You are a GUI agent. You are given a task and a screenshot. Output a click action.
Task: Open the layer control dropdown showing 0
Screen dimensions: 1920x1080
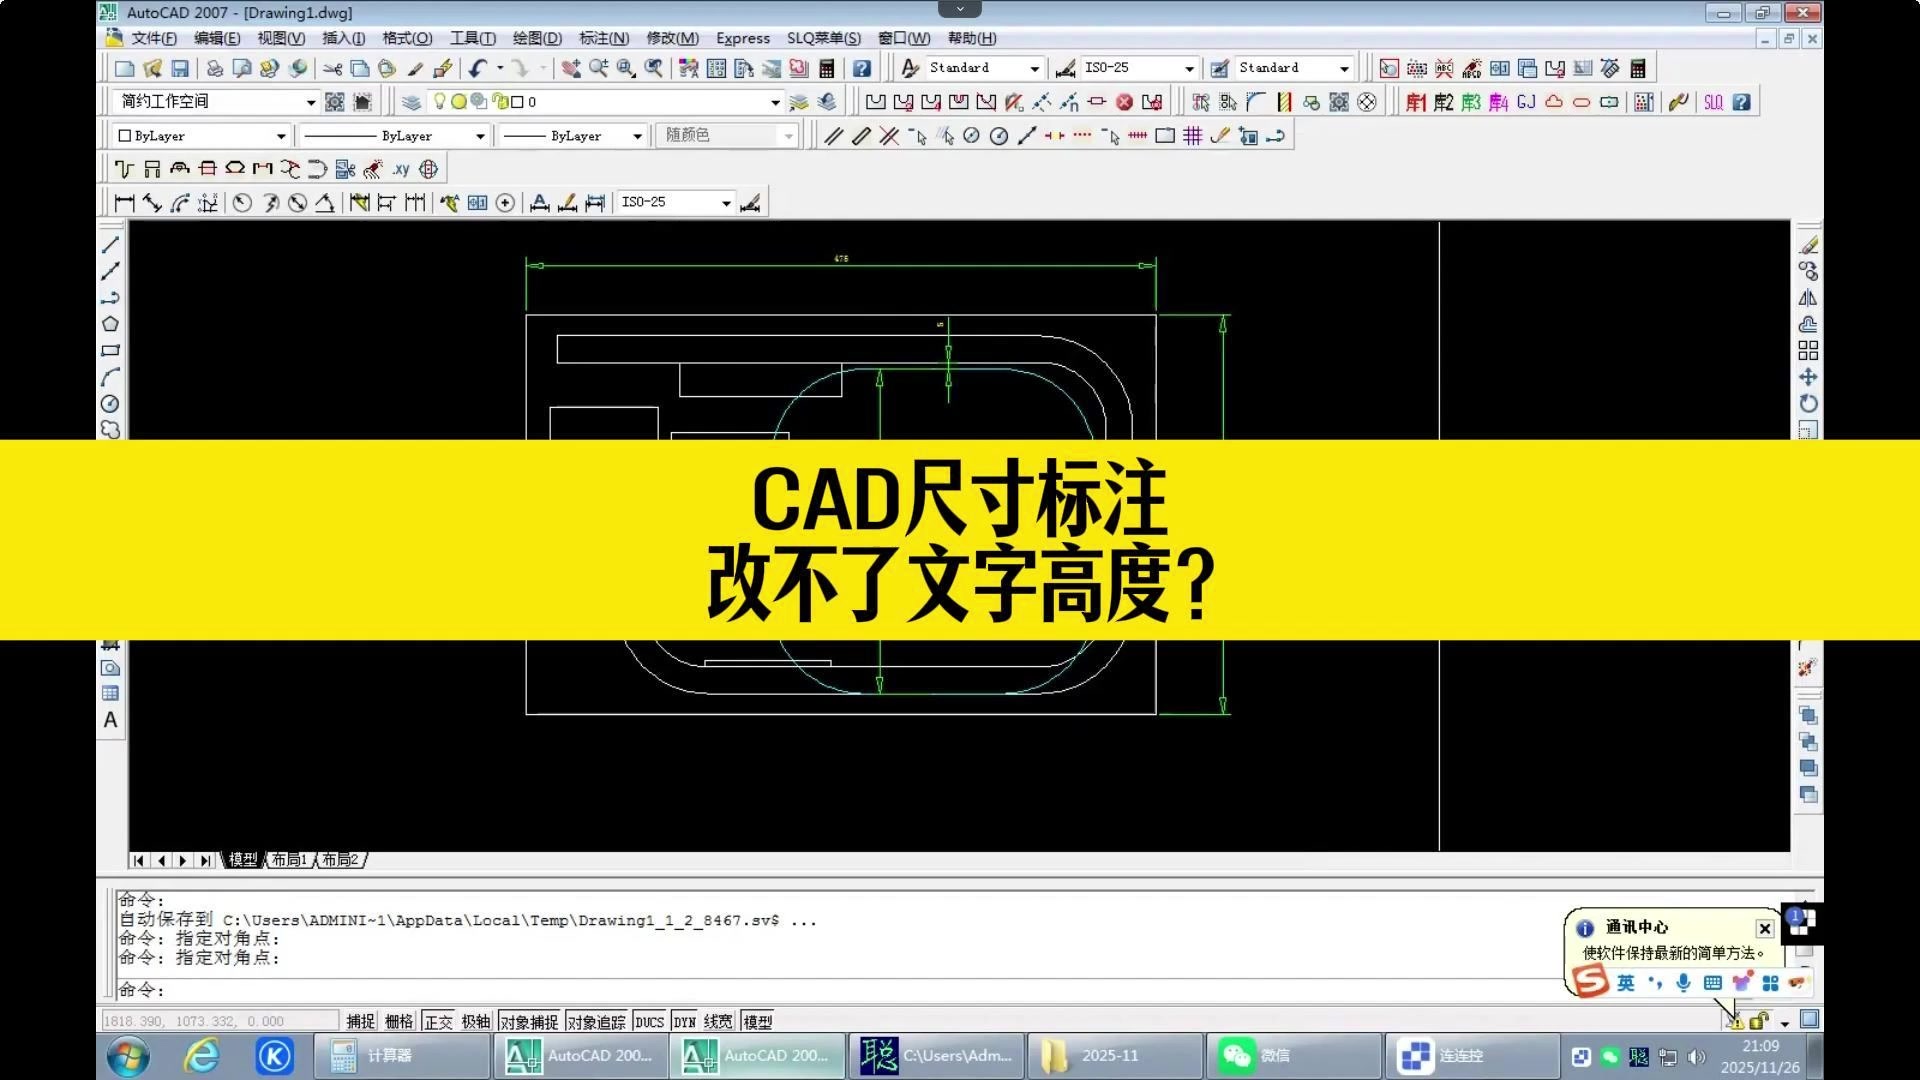(x=775, y=101)
